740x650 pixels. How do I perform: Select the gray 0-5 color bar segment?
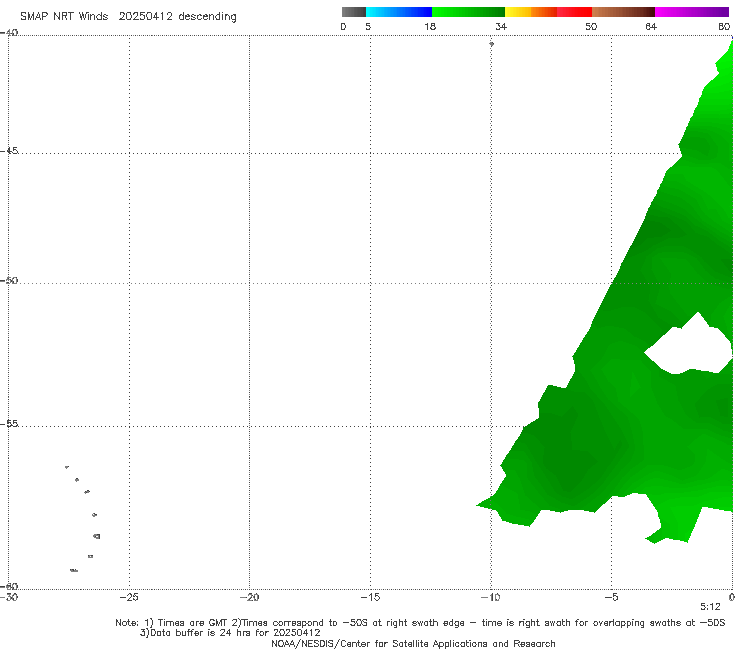click(x=354, y=12)
